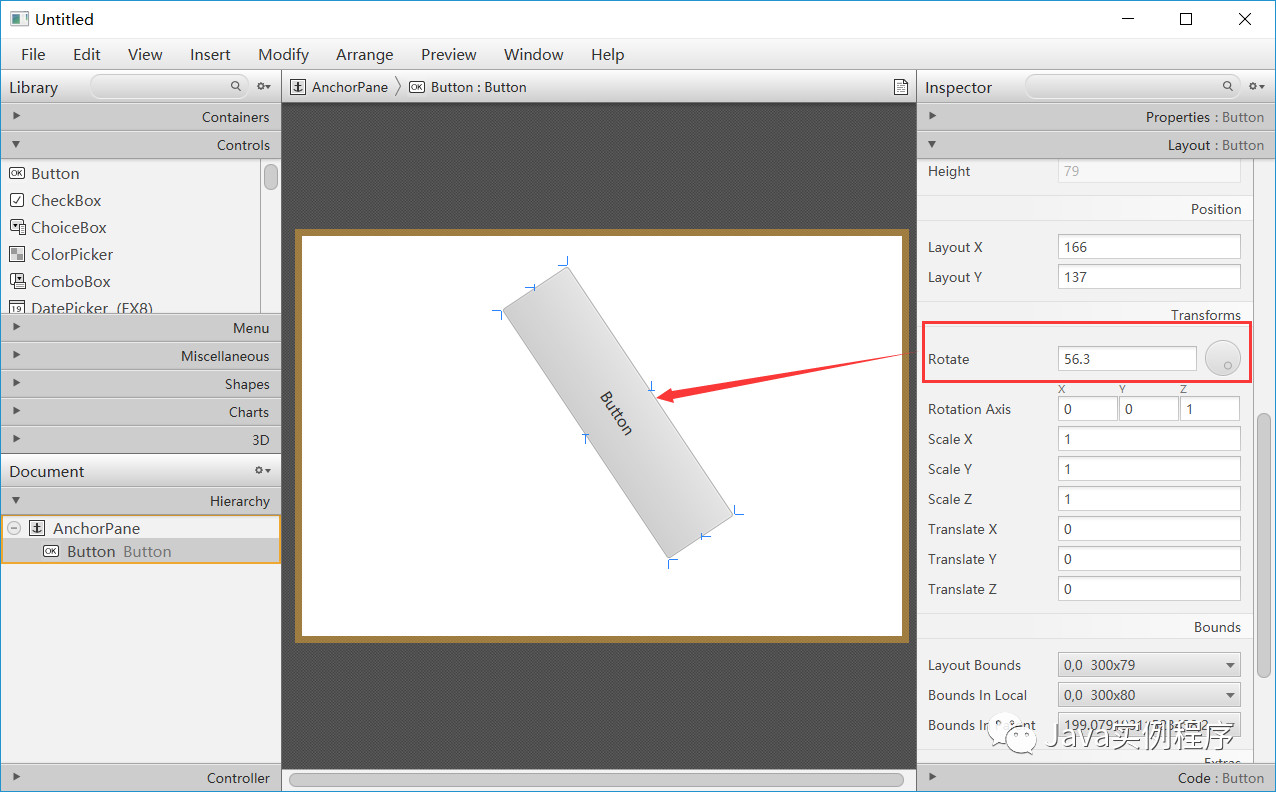The height and width of the screenshot is (792, 1276).
Task: Open the Layout Bounds dropdown
Action: click(x=1149, y=665)
